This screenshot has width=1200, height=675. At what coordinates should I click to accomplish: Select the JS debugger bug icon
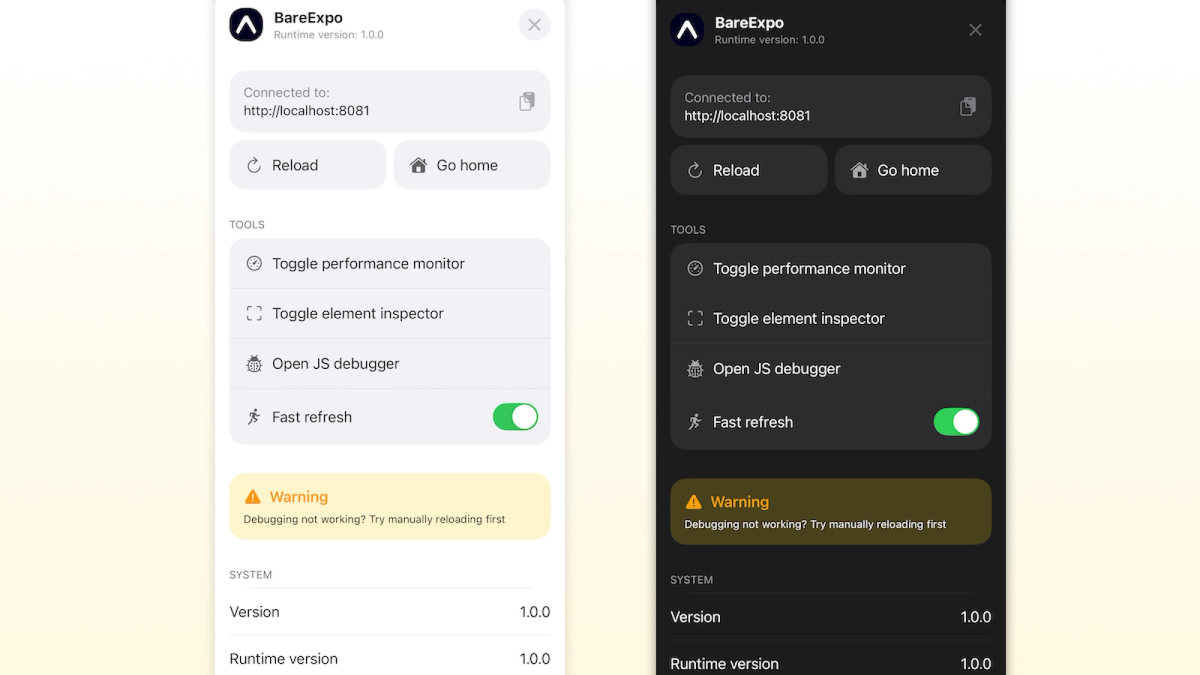click(x=253, y=363)
